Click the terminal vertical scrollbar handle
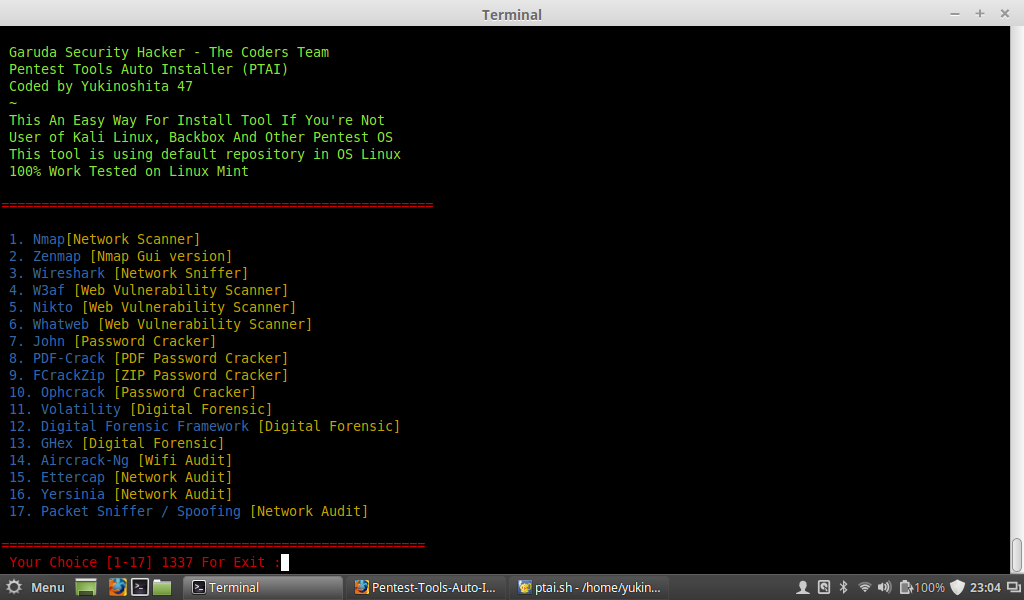Screen dimensions: 1024x600 pos(1017,555)
